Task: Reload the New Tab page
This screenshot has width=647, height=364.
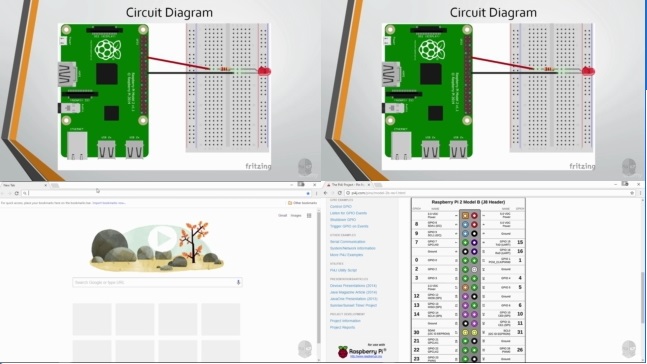Action: [17, 193]
